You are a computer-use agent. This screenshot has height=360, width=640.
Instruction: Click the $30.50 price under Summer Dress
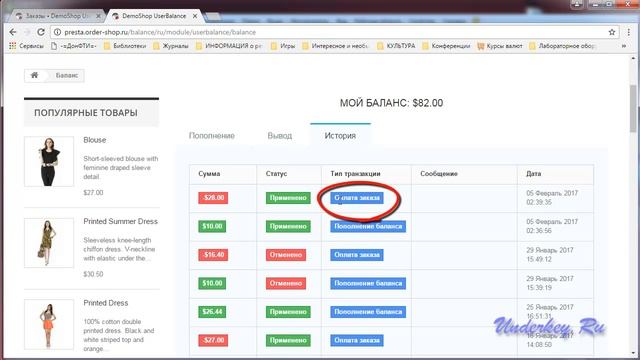coord(93,274)
